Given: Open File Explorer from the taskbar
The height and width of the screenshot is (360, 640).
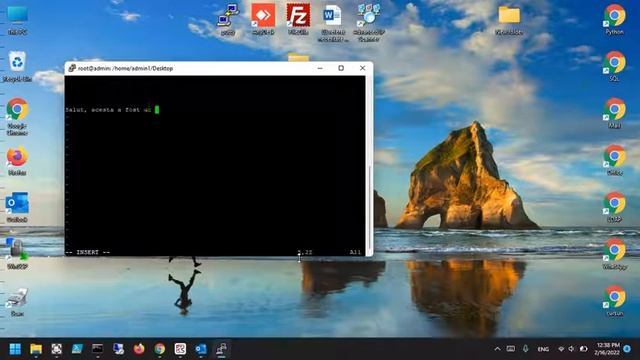Looking at the screenshot, I should pyautogui.click(x=36, y=349).
